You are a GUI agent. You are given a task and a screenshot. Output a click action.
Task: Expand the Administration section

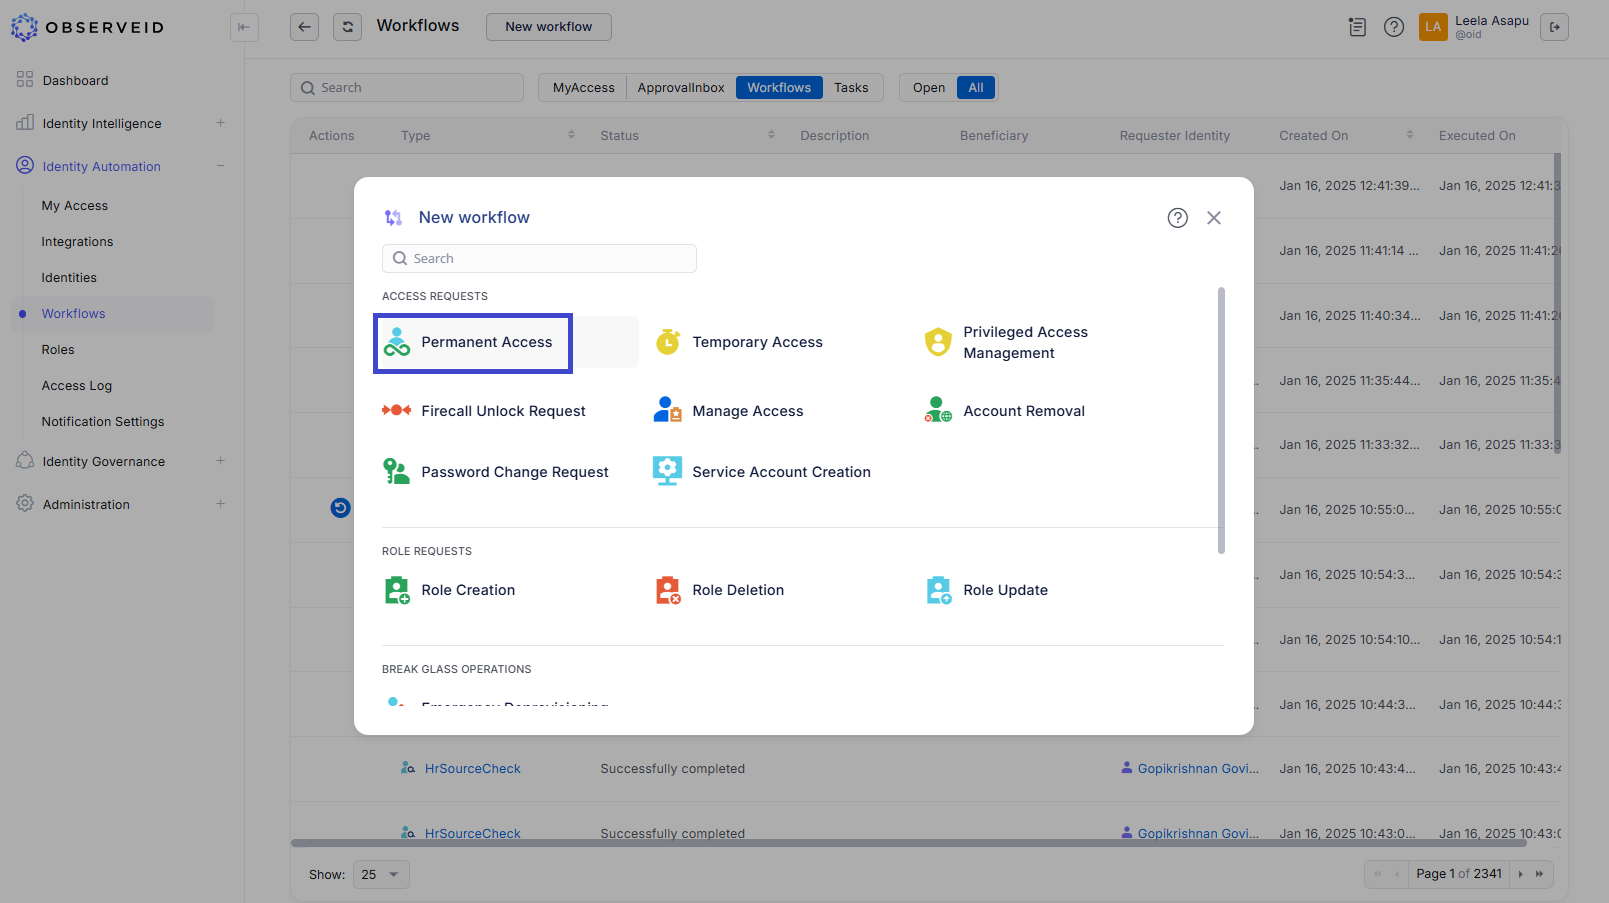pos(220,504)
